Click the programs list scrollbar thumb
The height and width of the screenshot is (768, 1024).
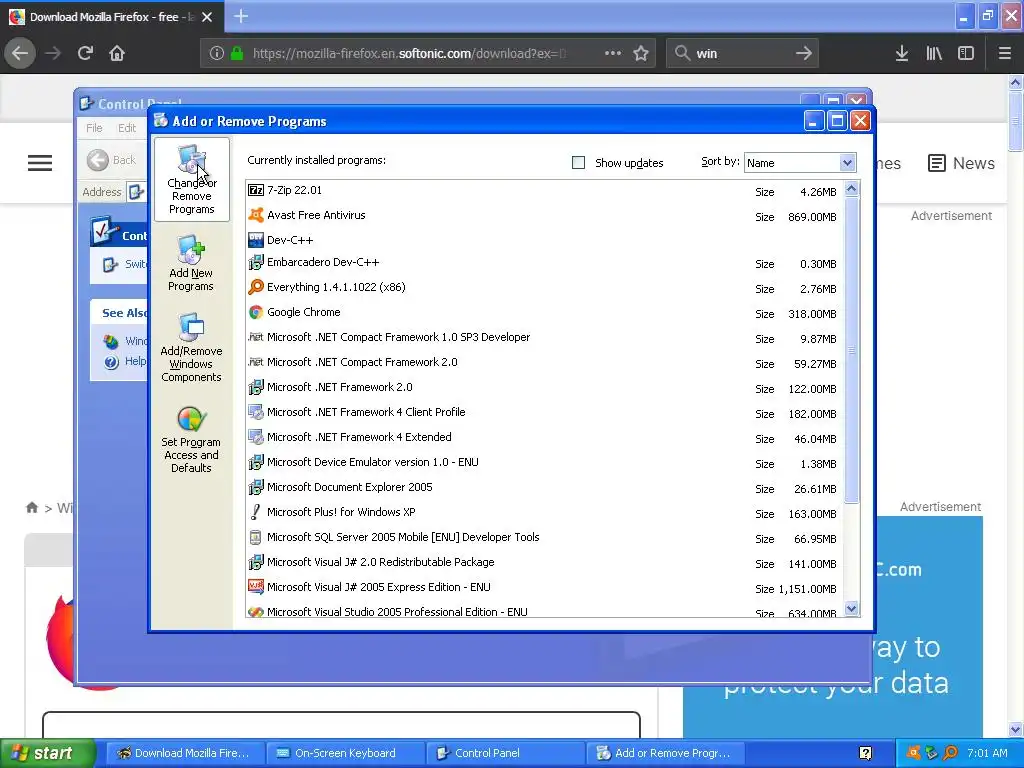tap(851, 350)
